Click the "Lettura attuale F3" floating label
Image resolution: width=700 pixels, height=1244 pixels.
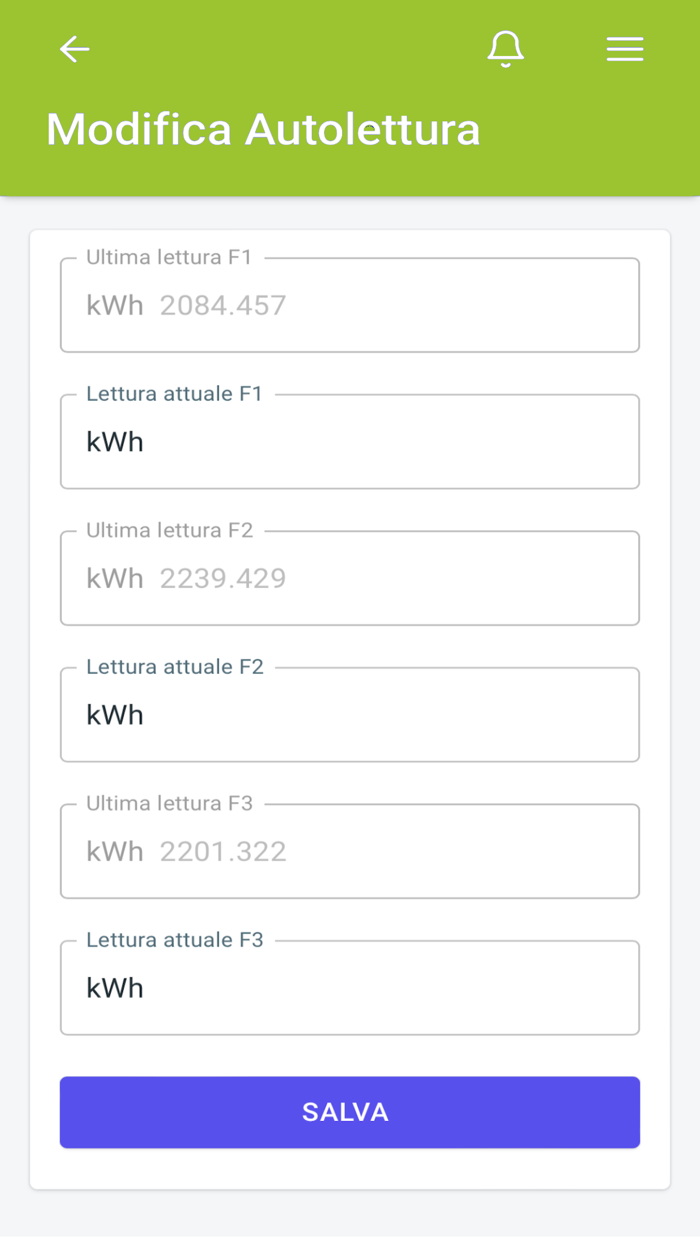click(175, 940)
